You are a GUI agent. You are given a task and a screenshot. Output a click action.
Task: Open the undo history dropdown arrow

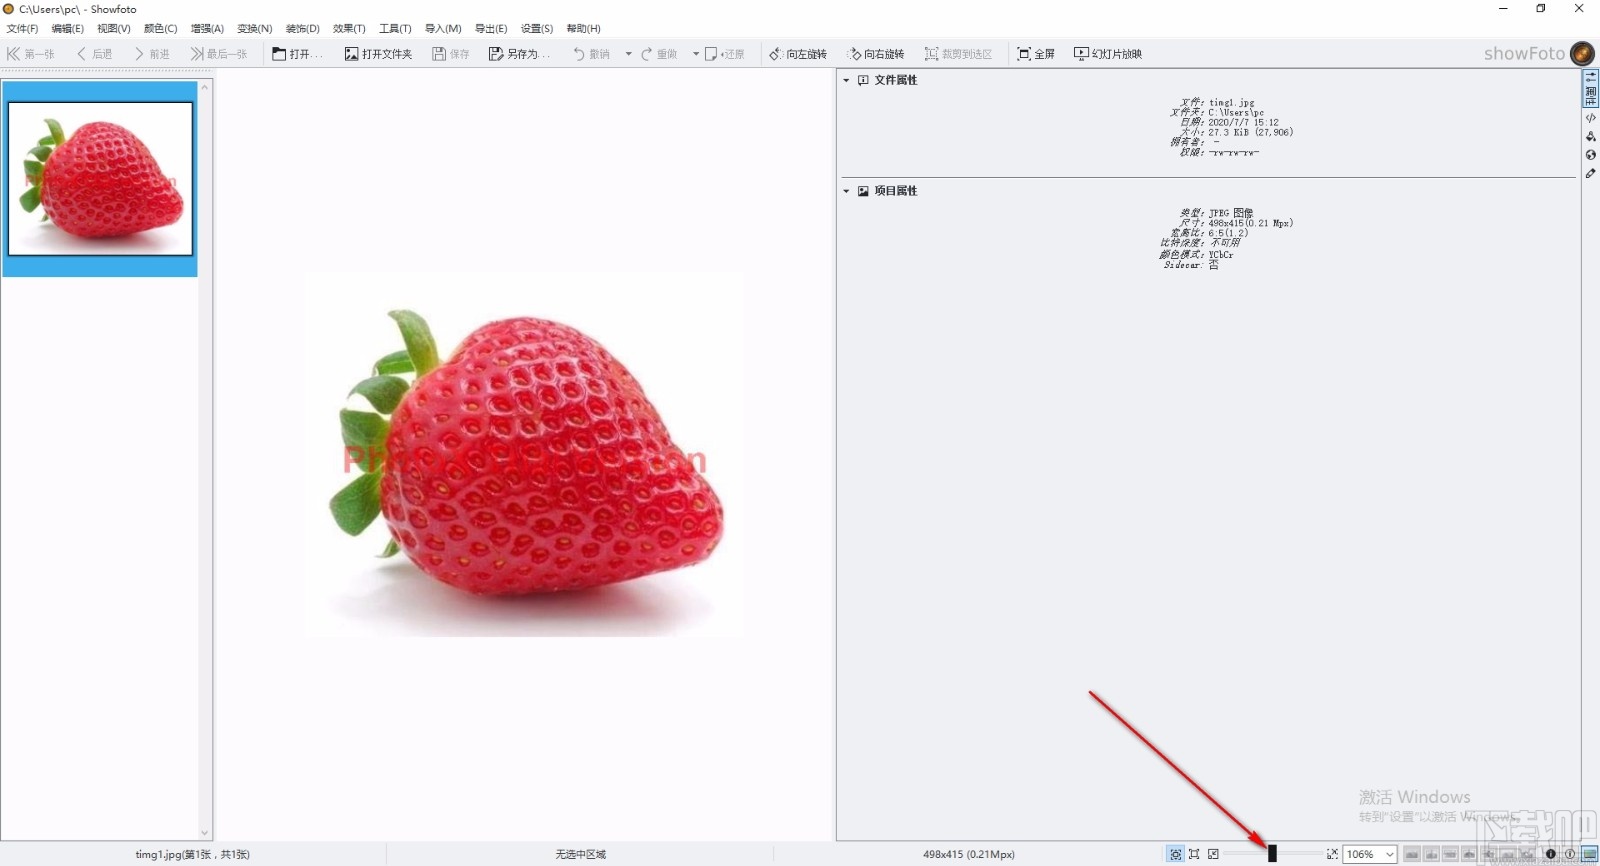click(628, 54)
